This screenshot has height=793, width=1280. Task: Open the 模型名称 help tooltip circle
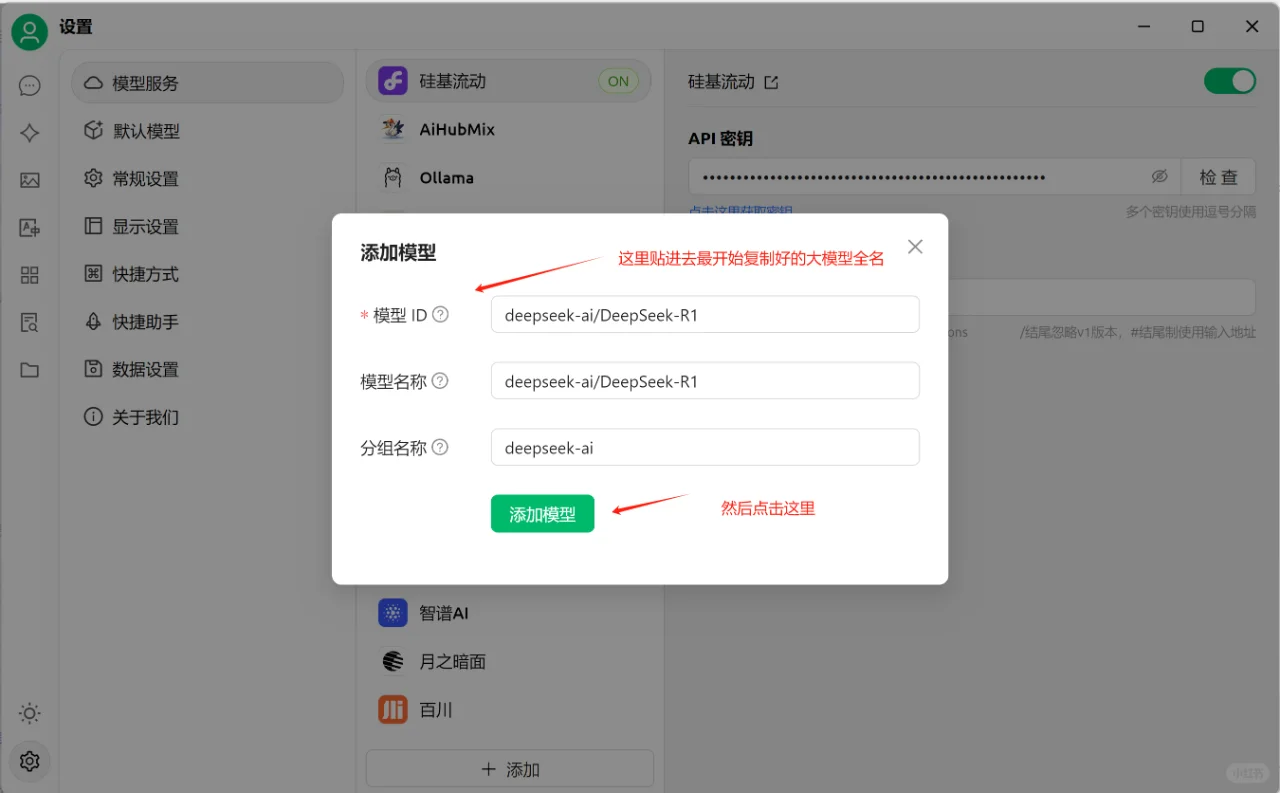tap(440, 381)
